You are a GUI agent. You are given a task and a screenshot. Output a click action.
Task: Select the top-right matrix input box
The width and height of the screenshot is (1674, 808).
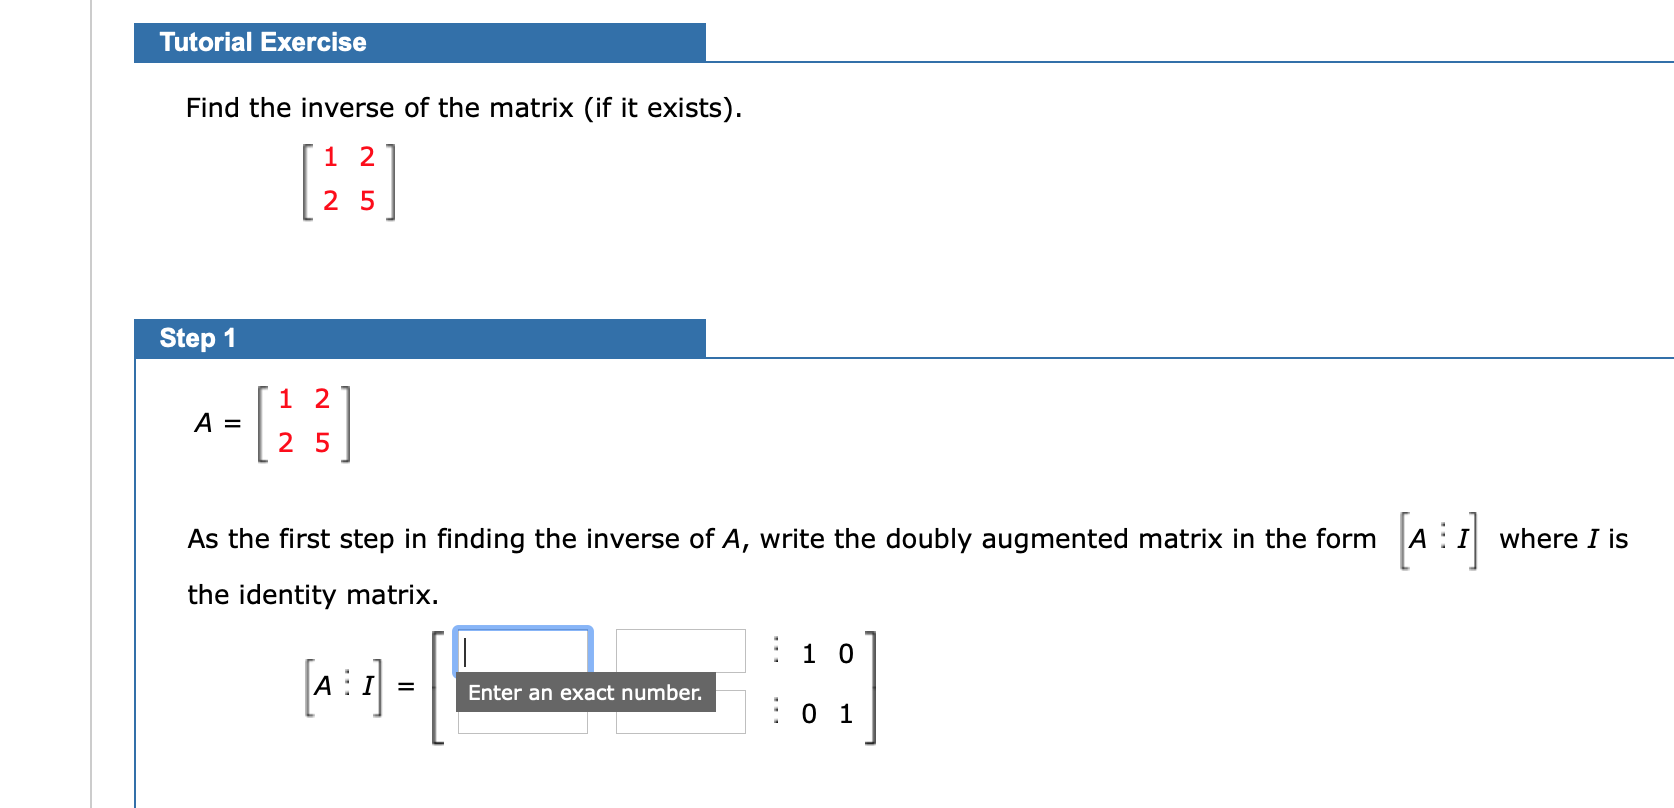(679, 649)
